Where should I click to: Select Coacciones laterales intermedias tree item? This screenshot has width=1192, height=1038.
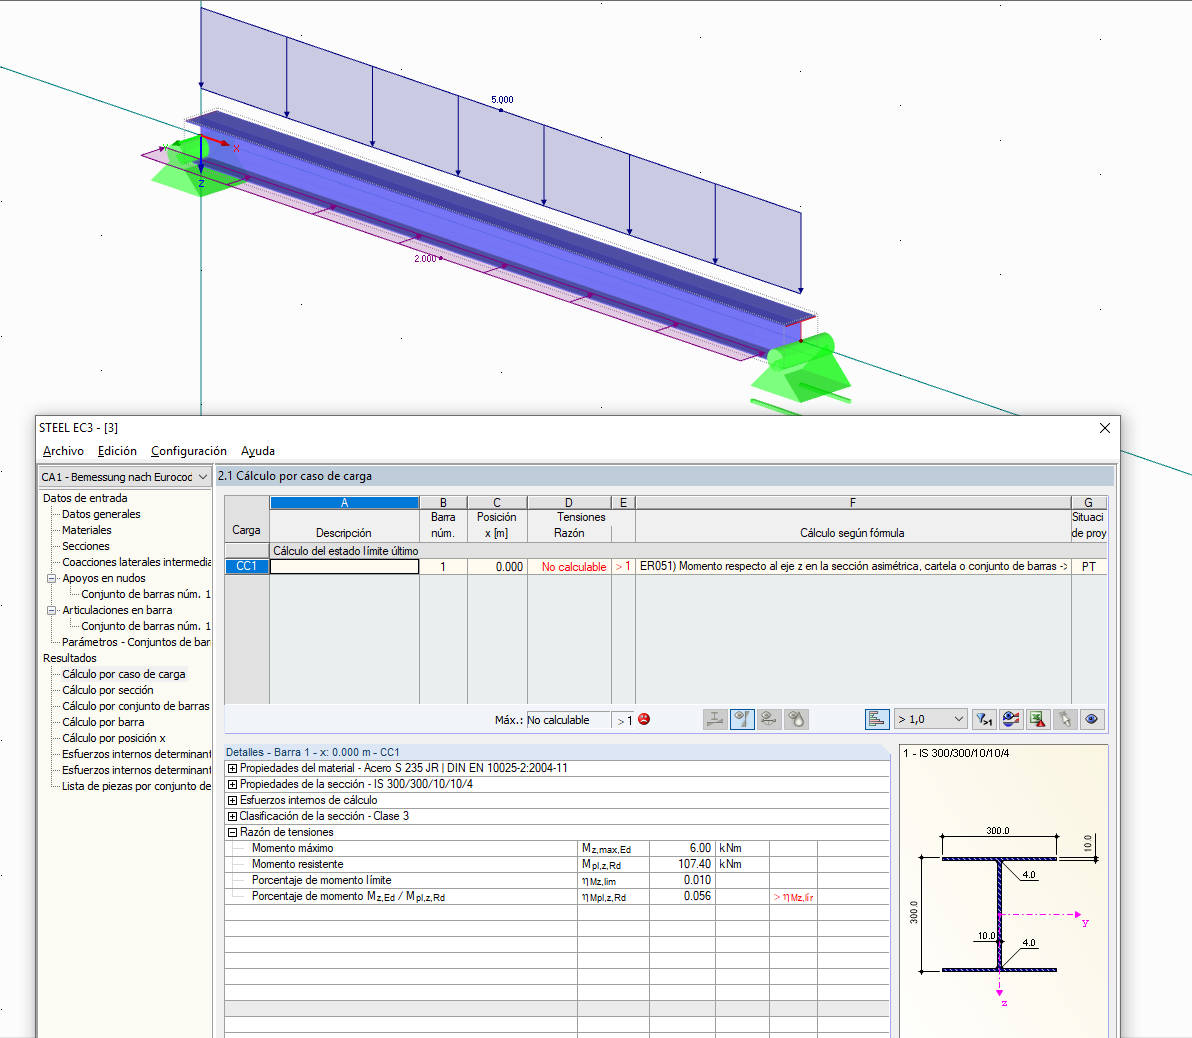pos(137,562)
